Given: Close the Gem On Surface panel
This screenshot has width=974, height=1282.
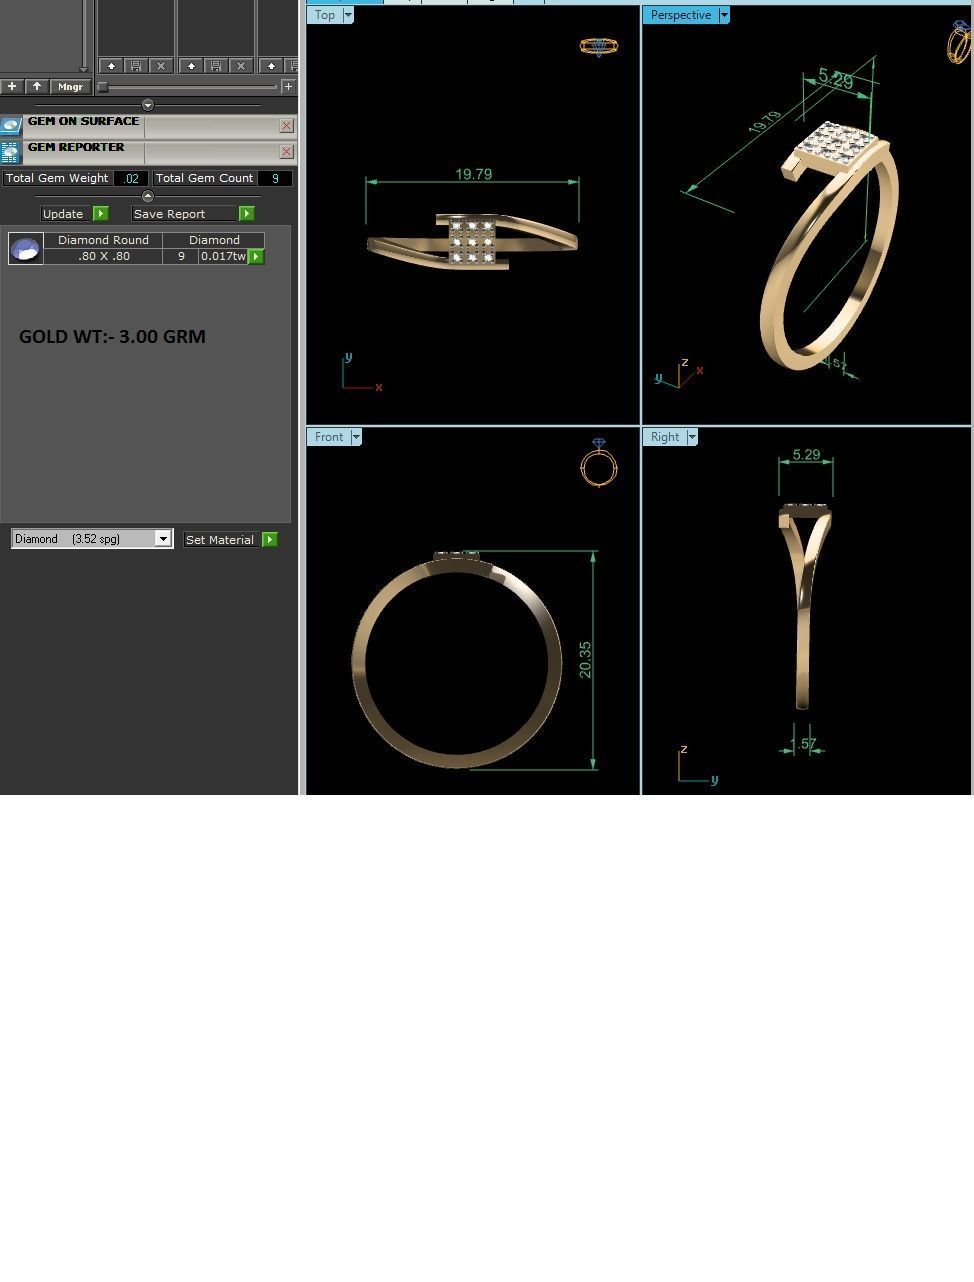Looking at the screenshot, I should 287,126.
